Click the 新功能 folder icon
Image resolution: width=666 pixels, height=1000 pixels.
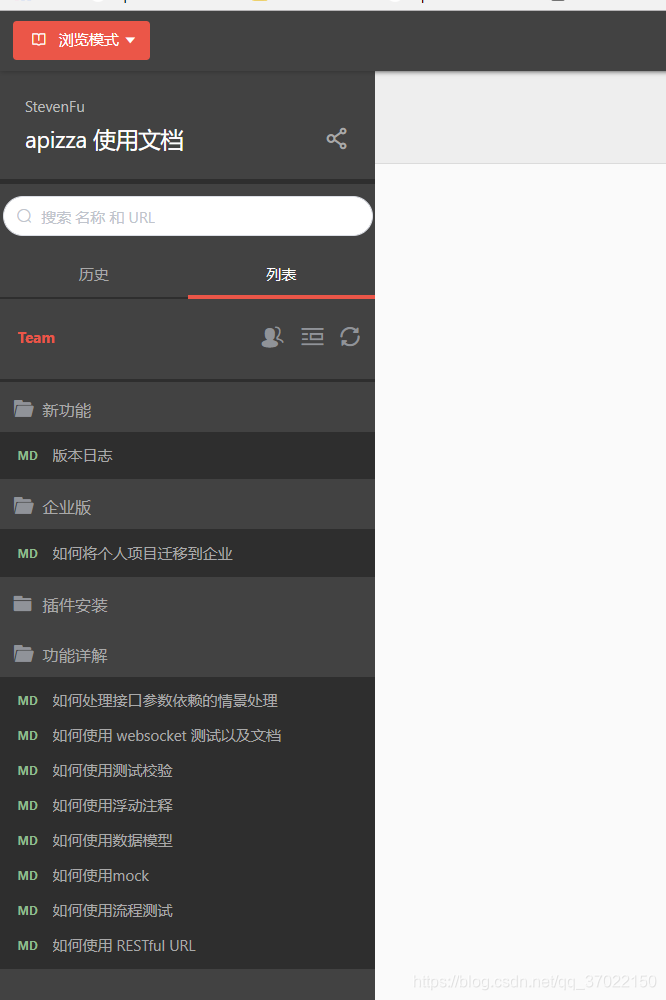(x=24, y=408)
